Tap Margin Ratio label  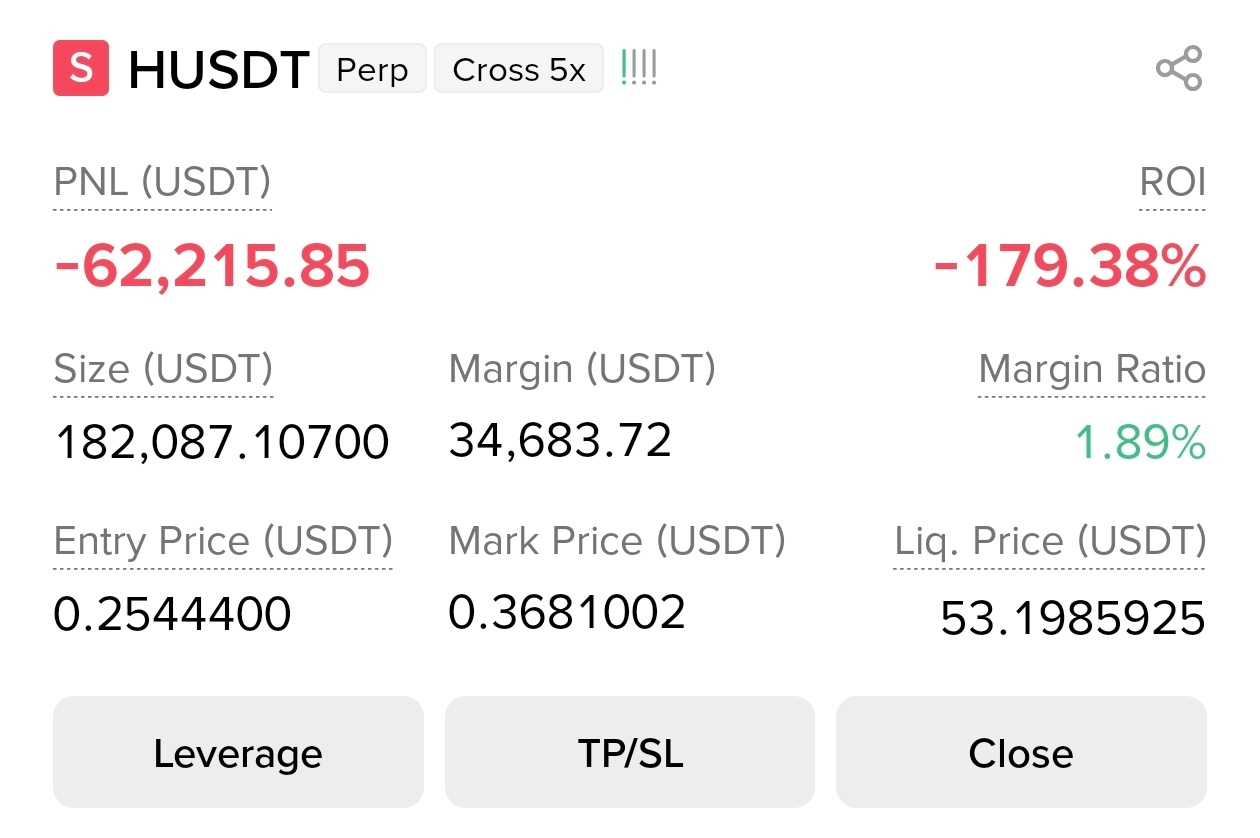(1092, 369)
